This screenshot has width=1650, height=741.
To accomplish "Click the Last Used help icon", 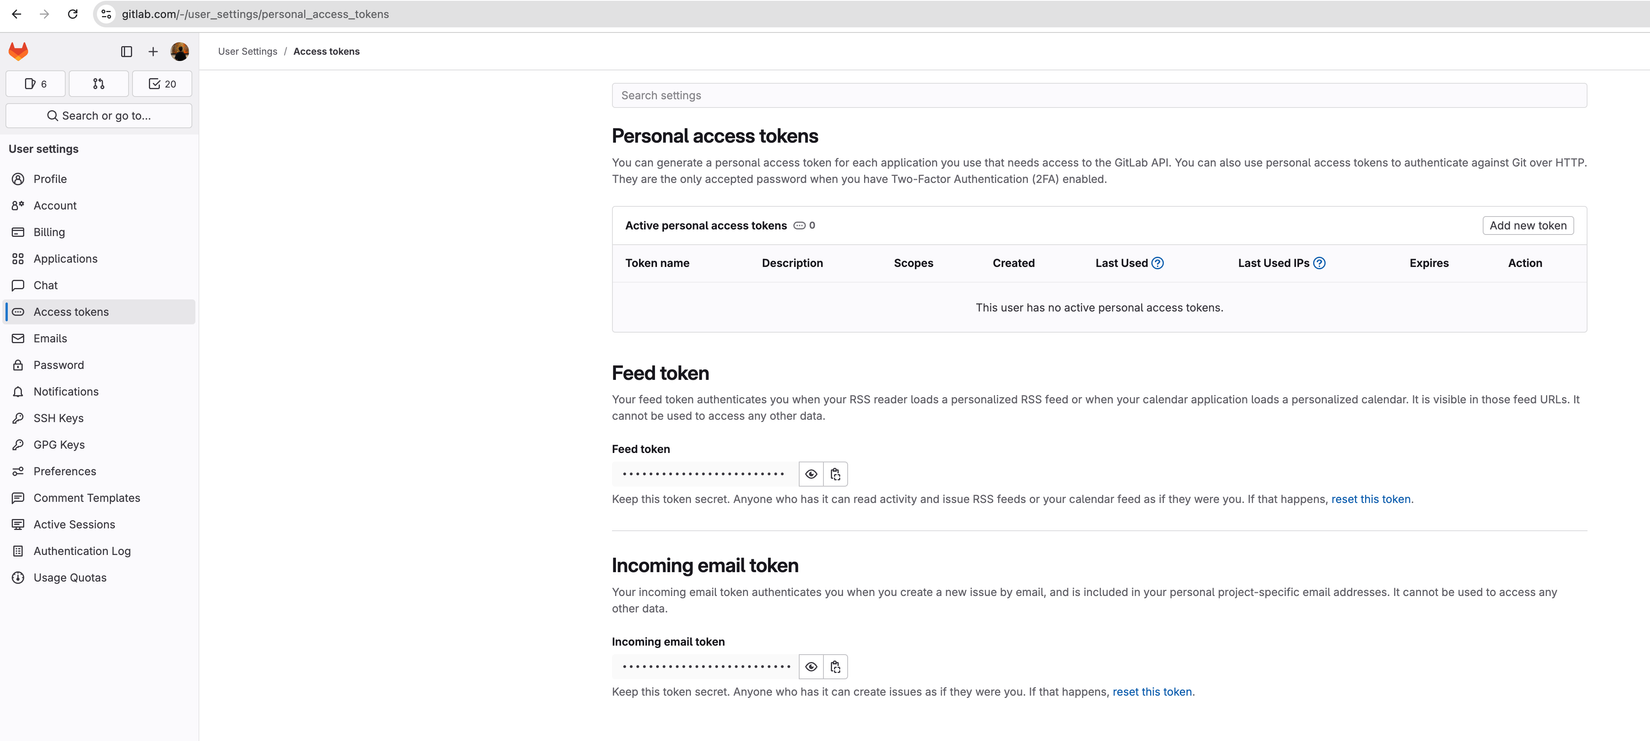I will (1158, 263).
